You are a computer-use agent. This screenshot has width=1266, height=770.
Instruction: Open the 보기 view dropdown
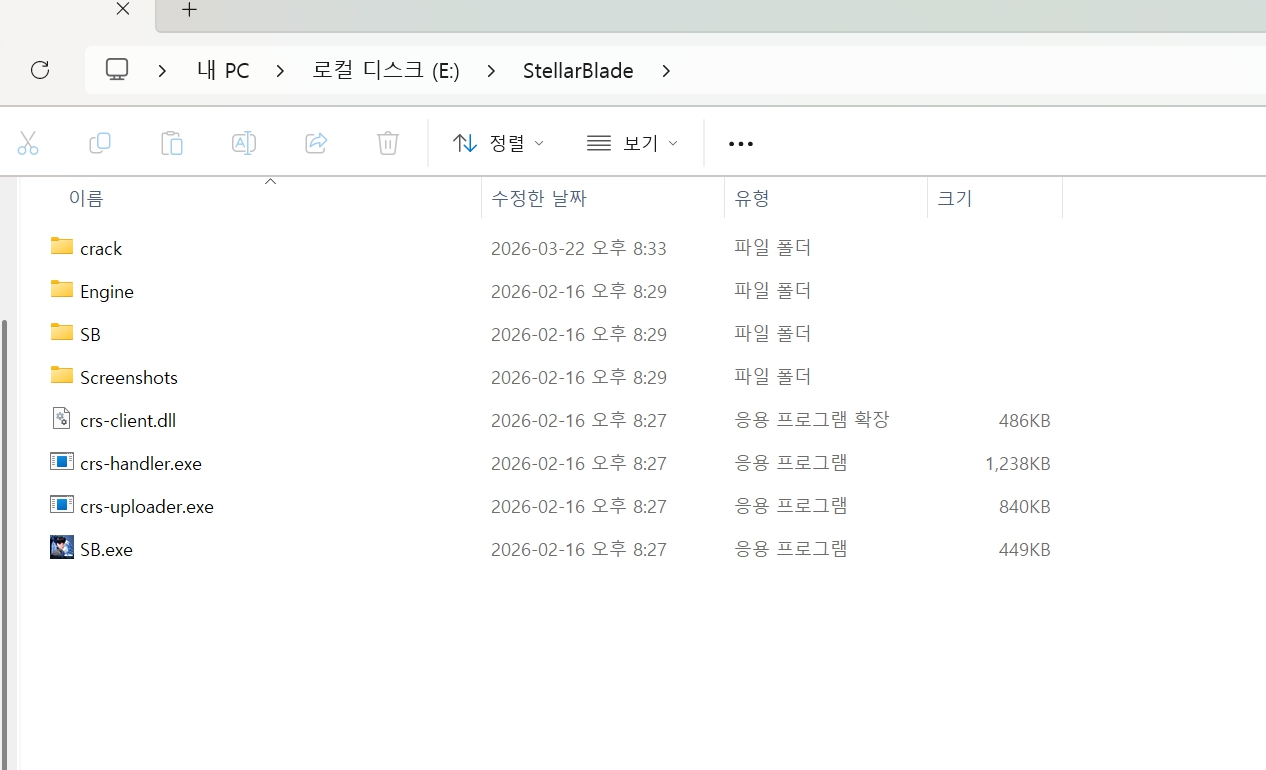point(632,143)
